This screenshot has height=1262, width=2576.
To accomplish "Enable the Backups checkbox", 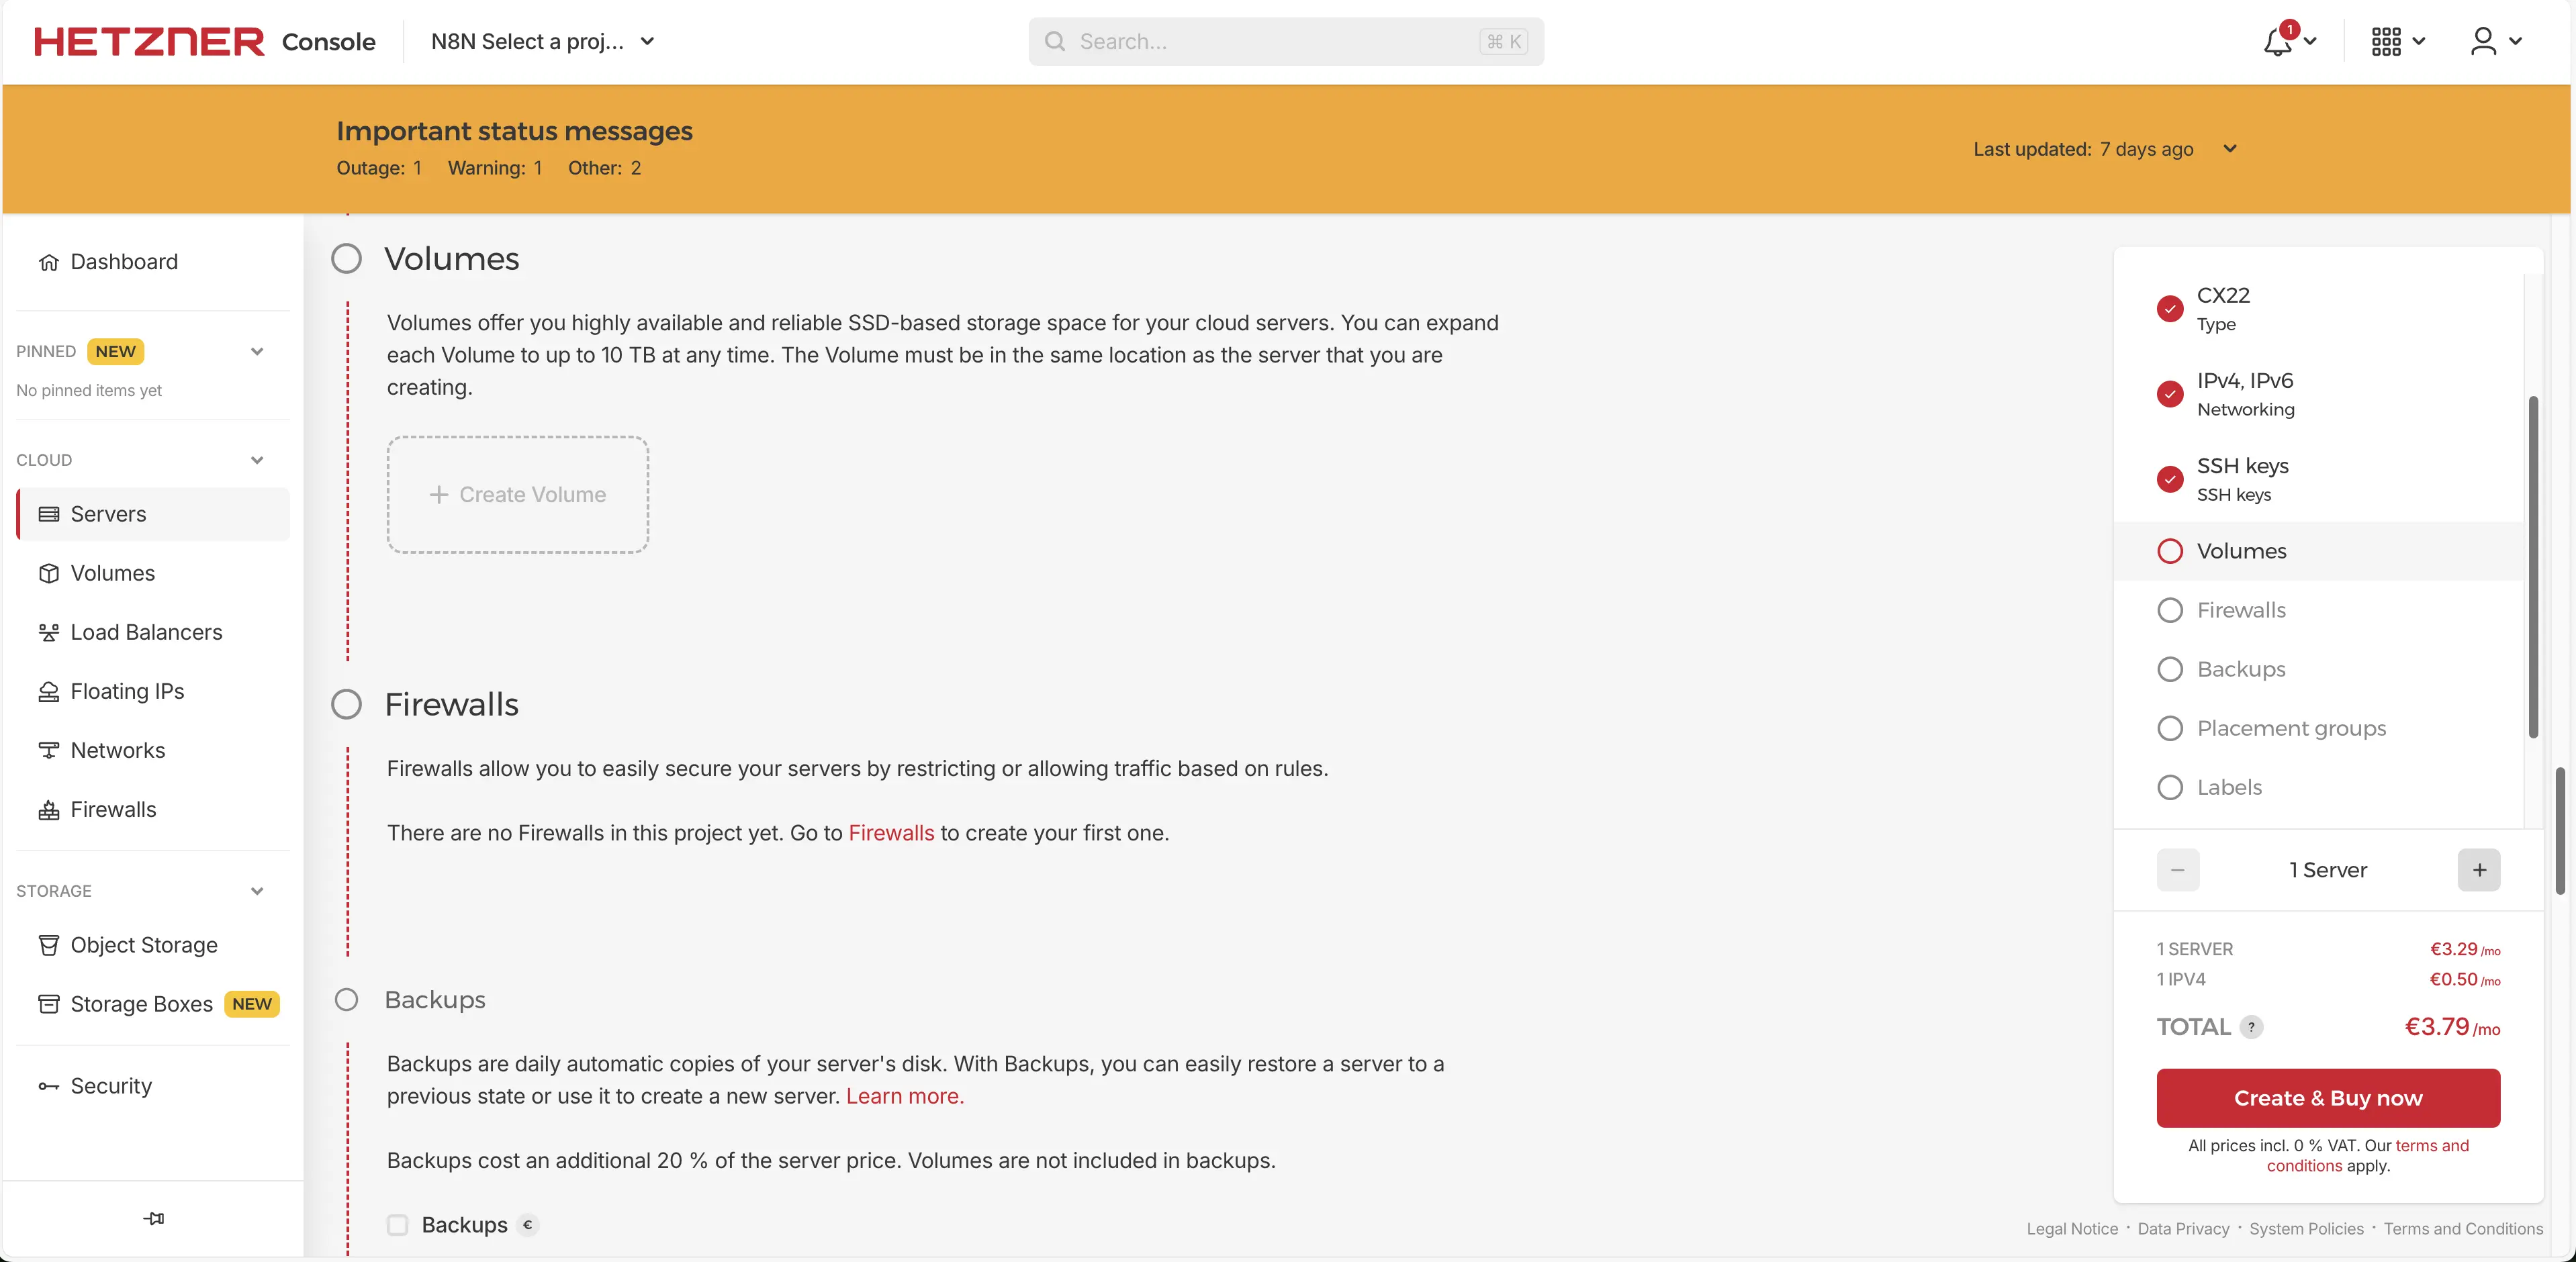I will [398, 1225].
